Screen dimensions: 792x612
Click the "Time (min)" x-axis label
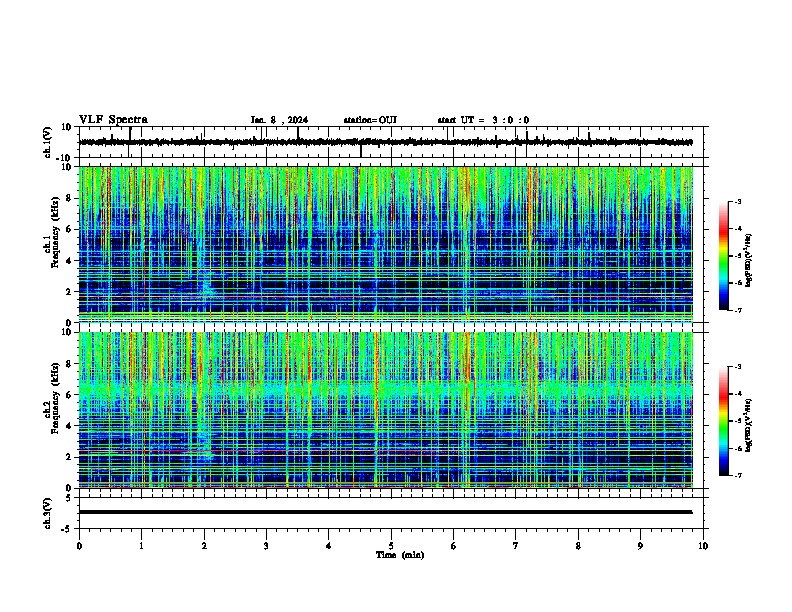click(x=400, y=555)
